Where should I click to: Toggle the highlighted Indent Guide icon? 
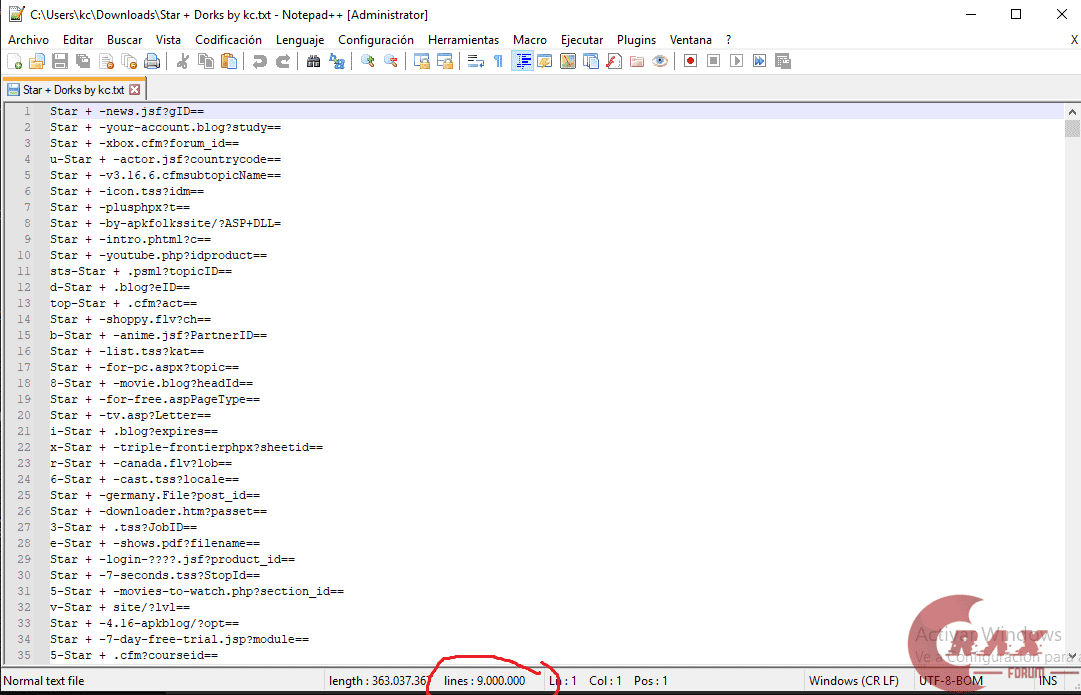point(522,61)
